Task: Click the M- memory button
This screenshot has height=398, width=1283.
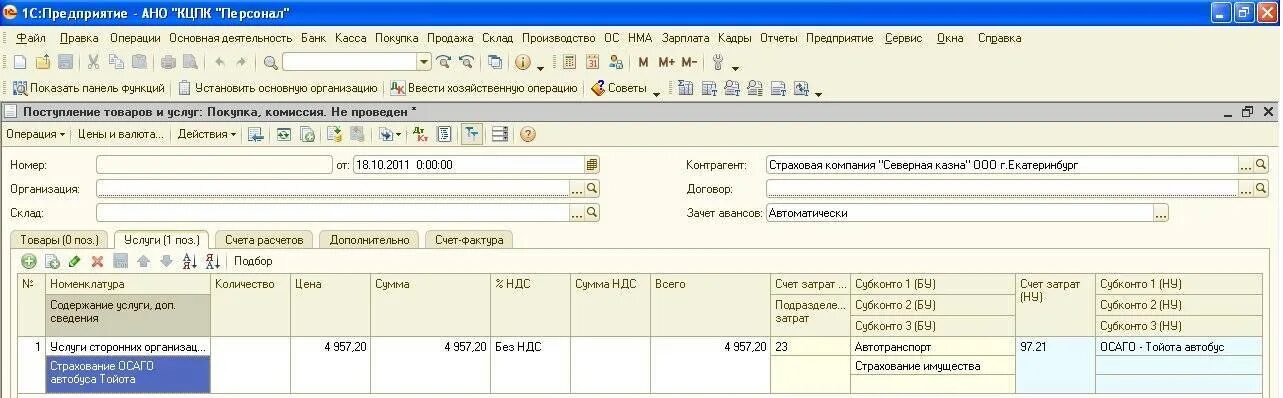Action: click(x=690, y=62)
